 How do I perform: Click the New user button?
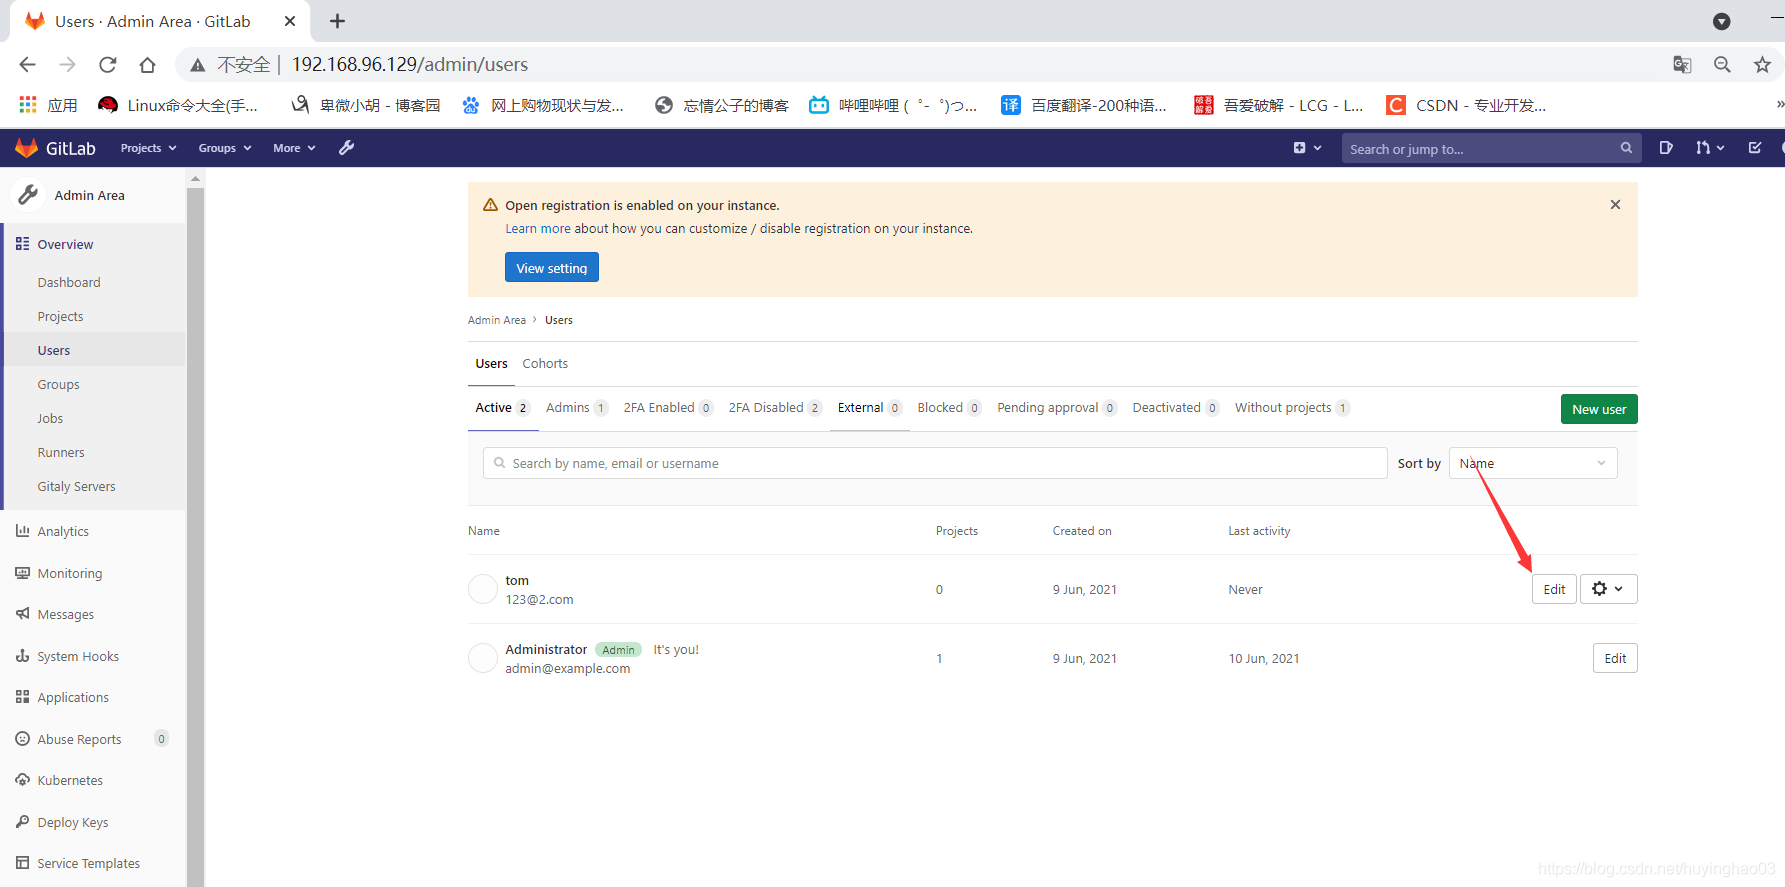(1599, 409)
